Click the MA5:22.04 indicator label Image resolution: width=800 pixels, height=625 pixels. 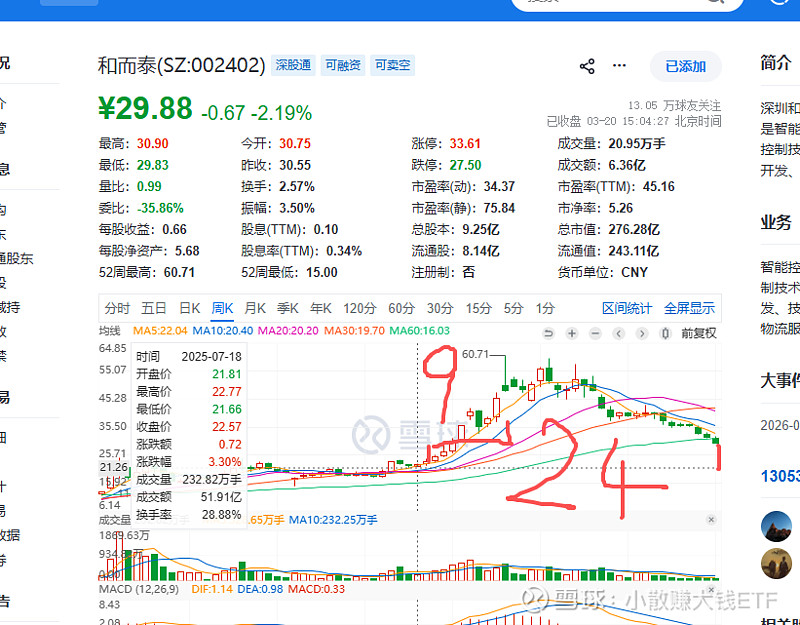(x=160, y=331)
